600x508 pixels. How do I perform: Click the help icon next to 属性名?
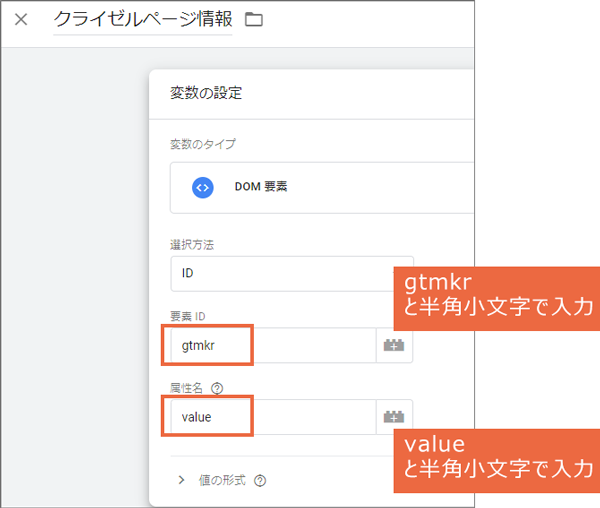[x=217, y=388]
